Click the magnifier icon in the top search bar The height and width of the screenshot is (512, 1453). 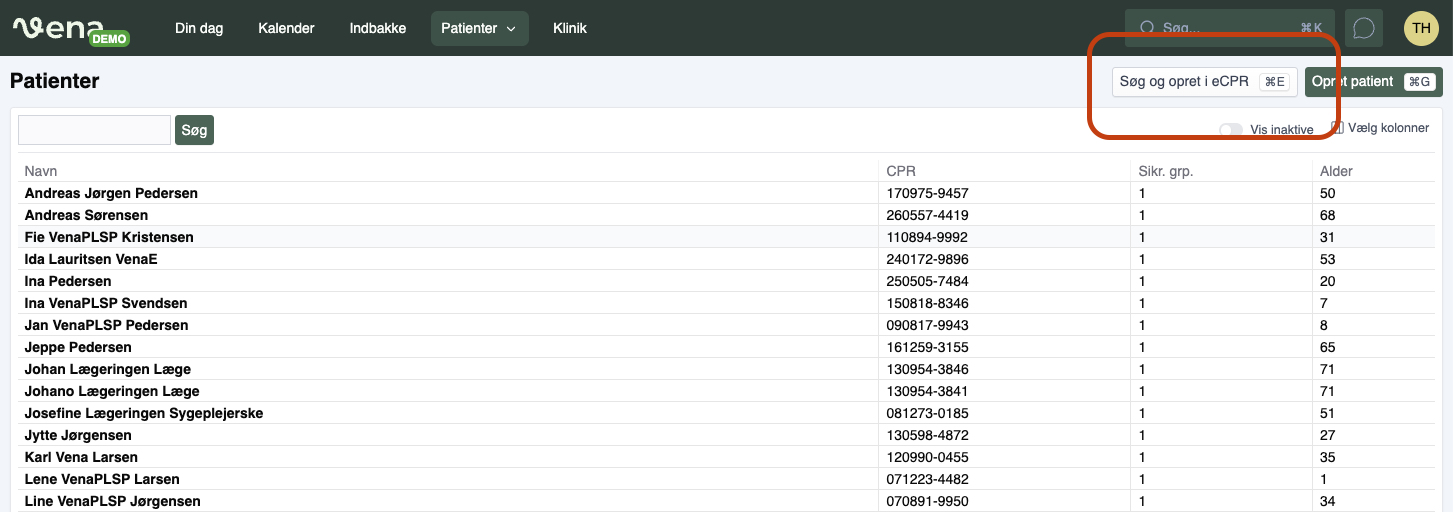(1147, 28)
